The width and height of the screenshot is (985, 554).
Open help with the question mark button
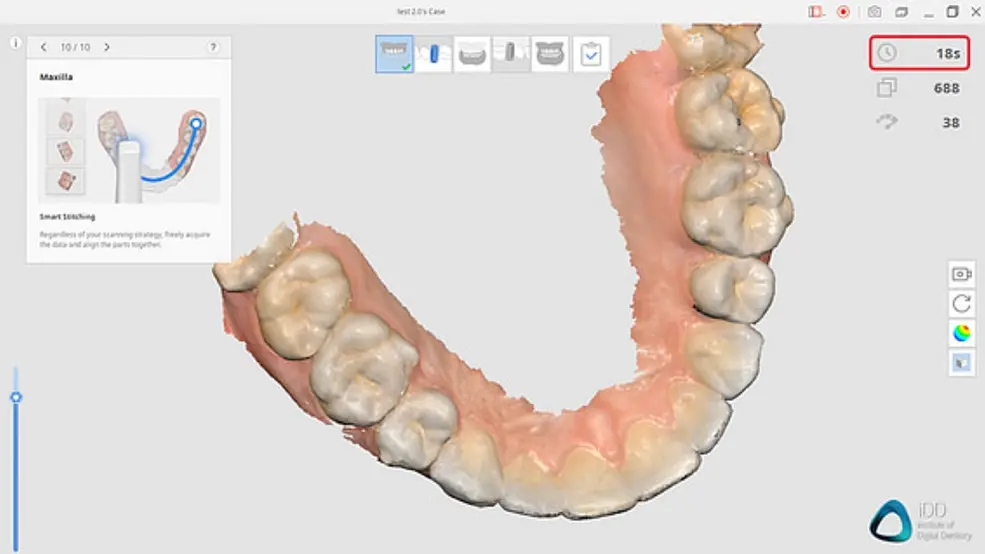pos(213,47)
